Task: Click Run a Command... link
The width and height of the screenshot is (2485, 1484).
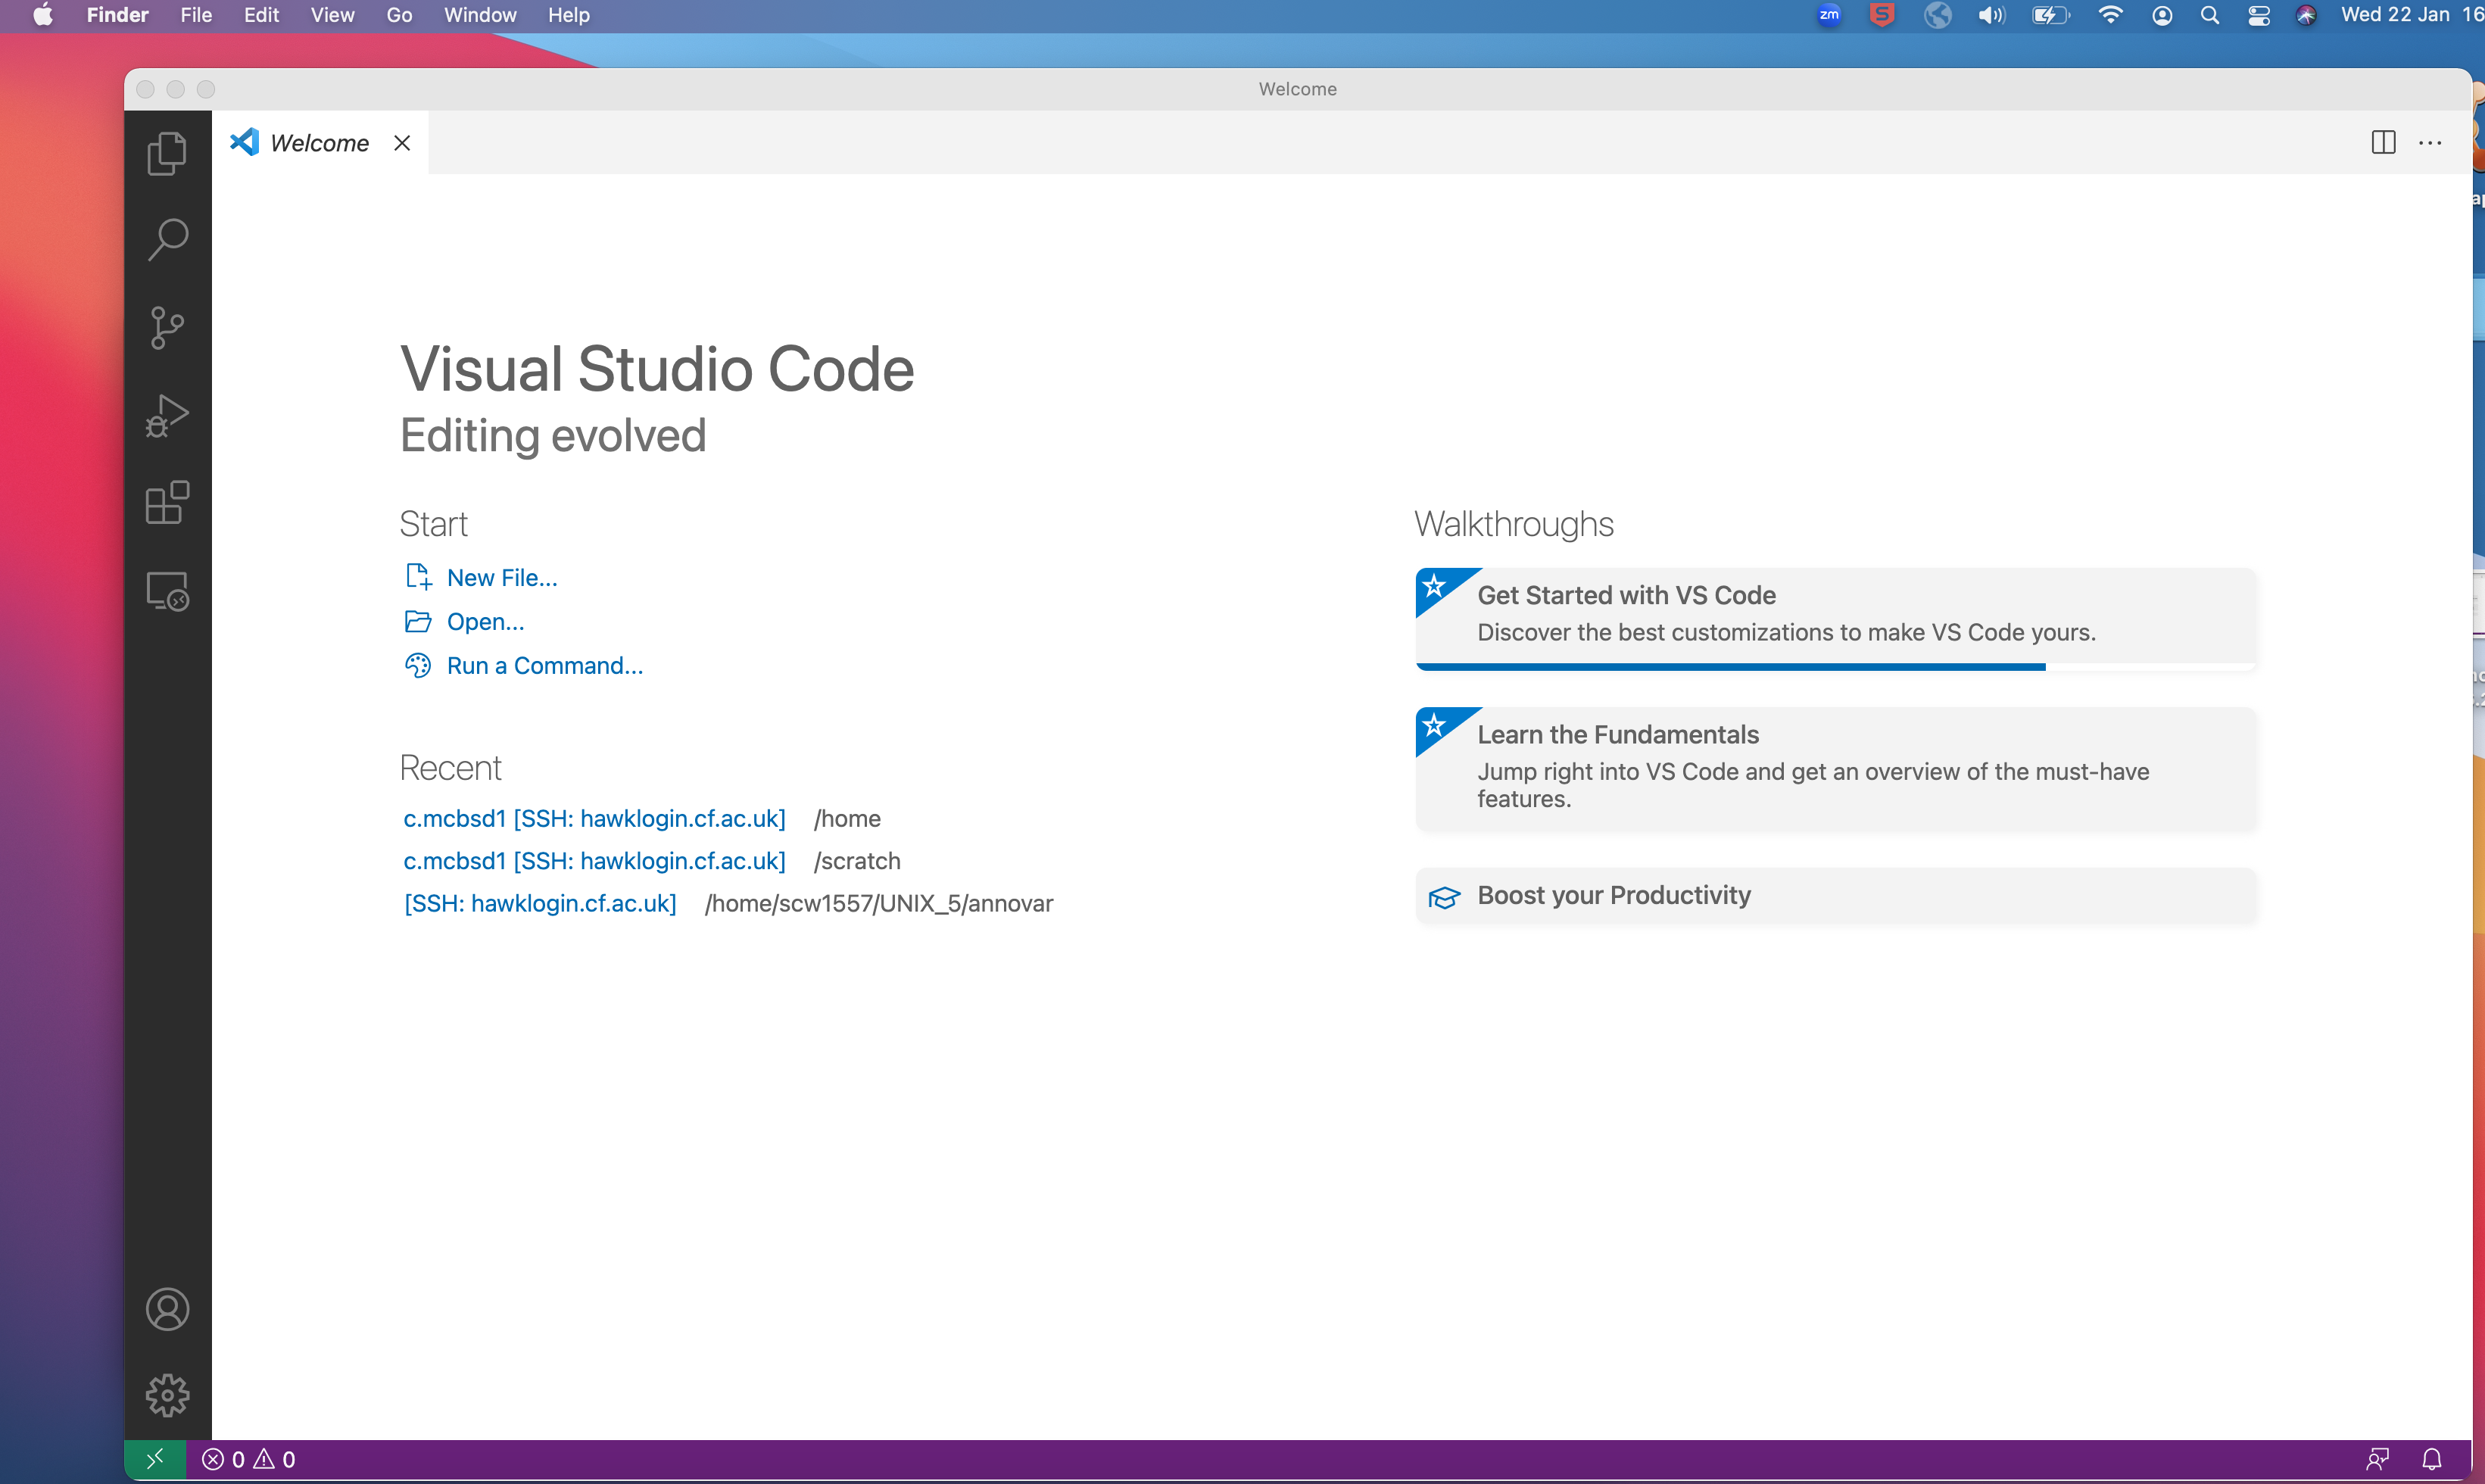Action: tap(545, 665)
